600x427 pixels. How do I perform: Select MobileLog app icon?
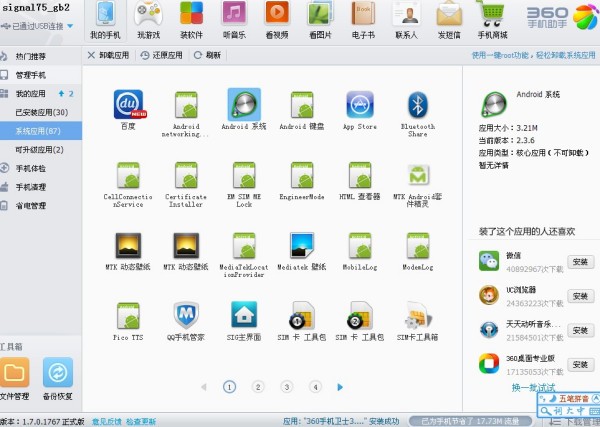[360, 246]
